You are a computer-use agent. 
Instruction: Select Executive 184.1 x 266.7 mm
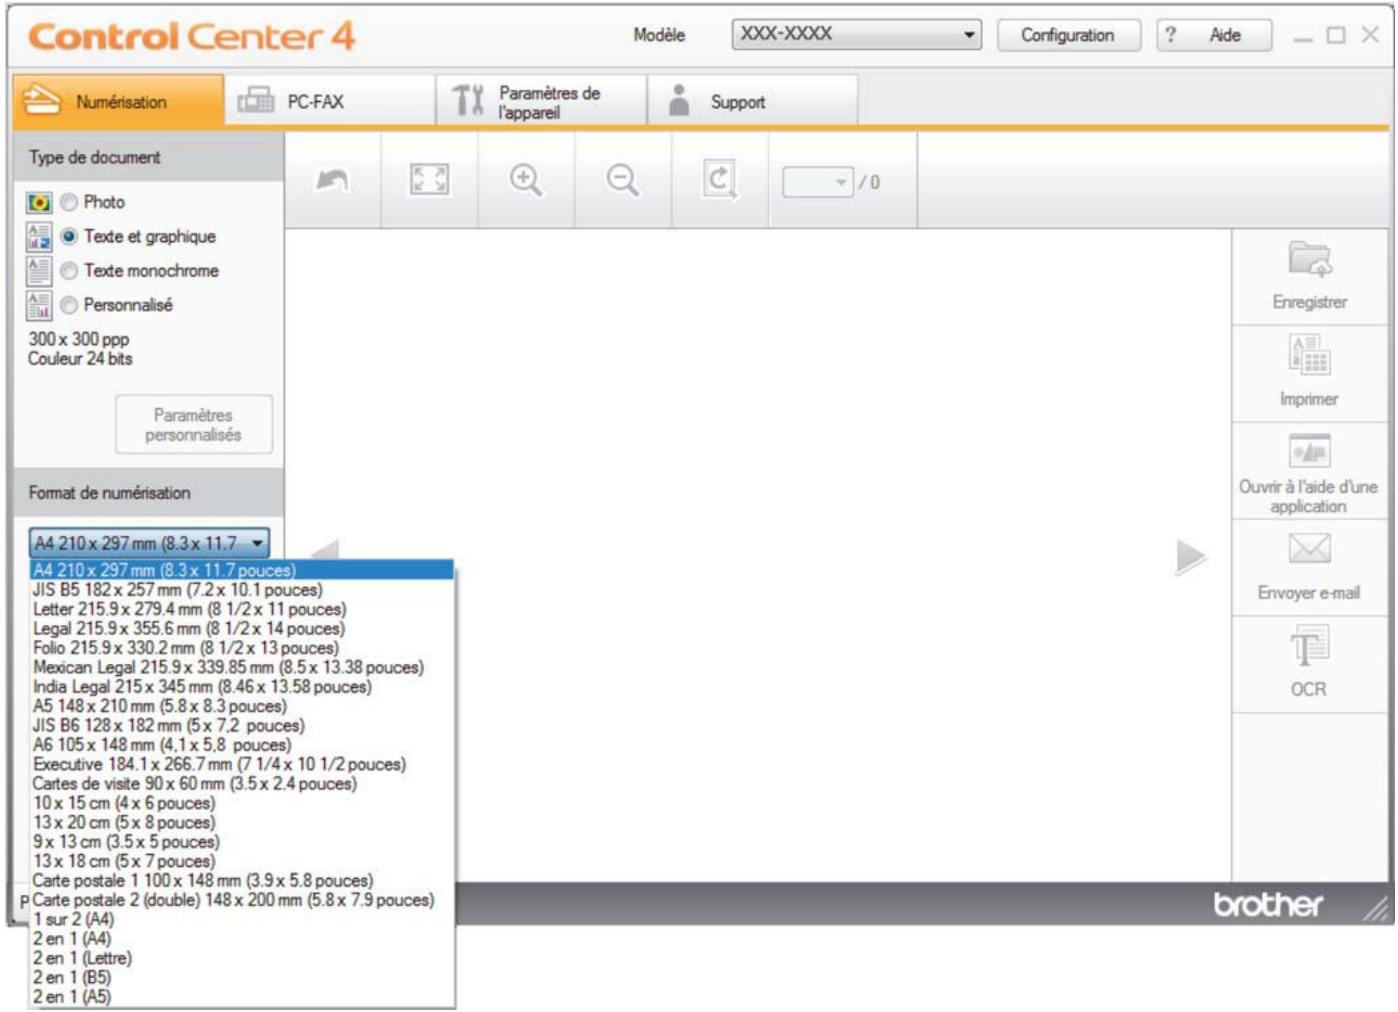point(241,764)
